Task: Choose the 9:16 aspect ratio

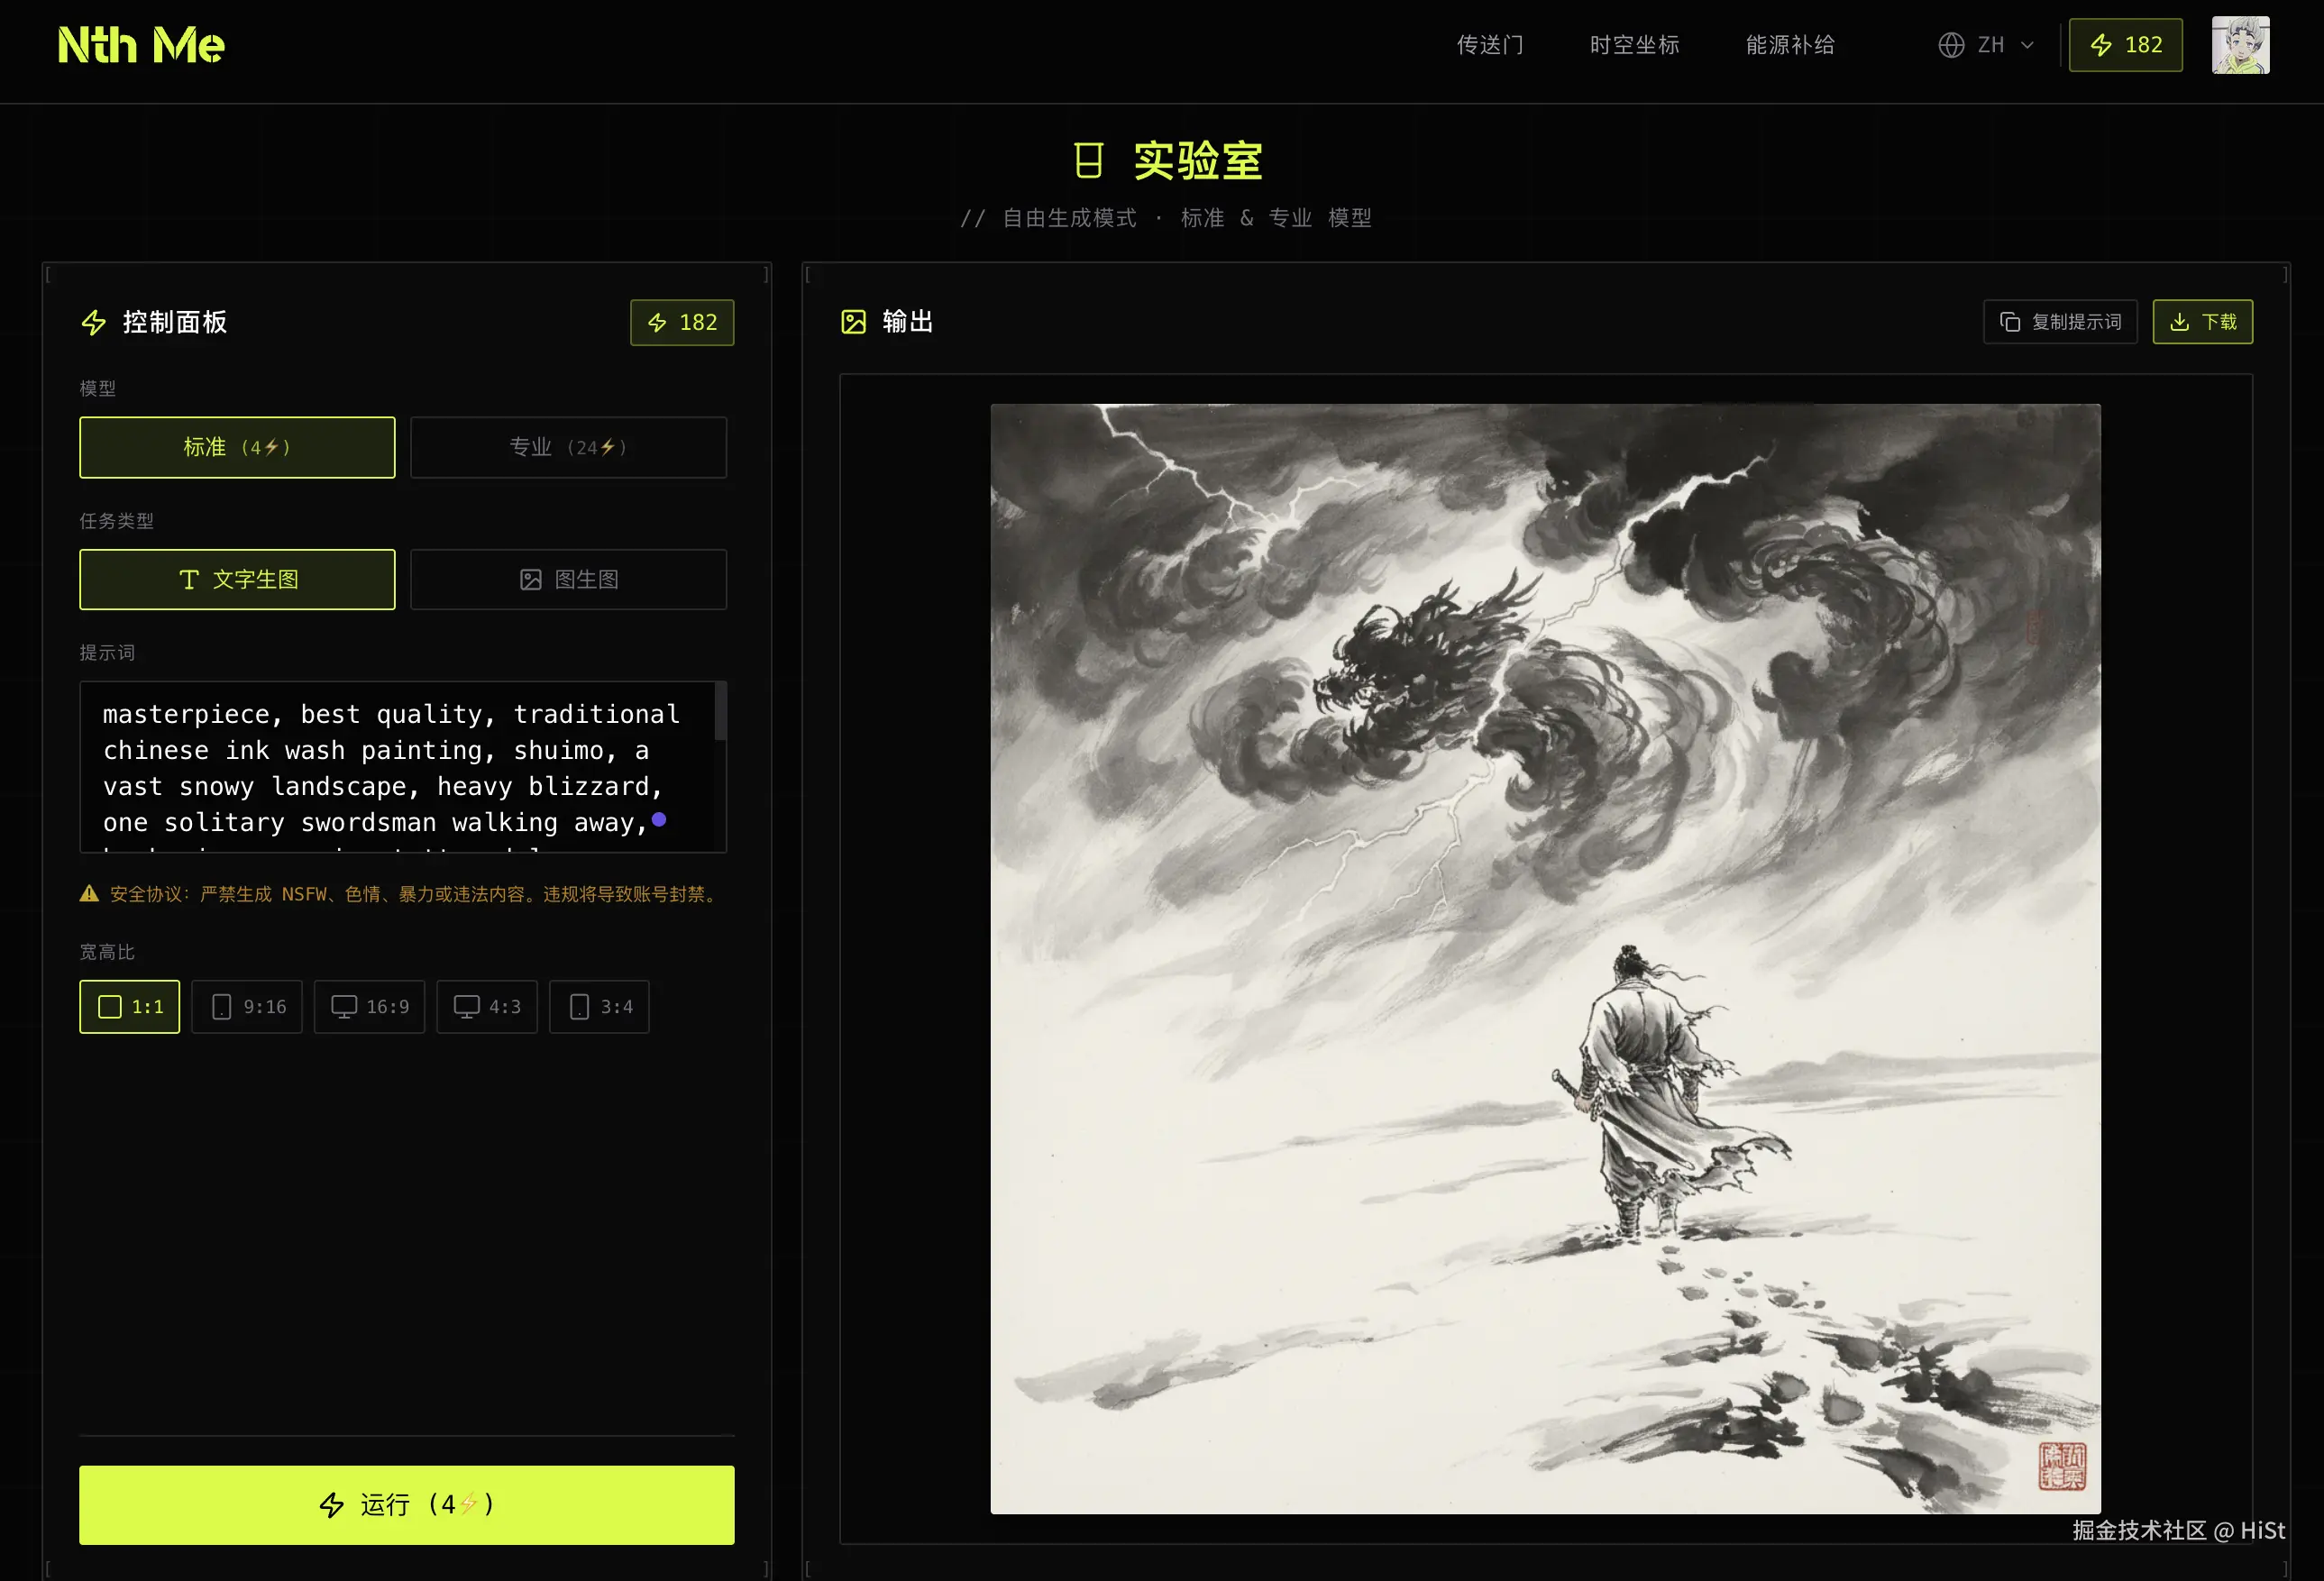Action: pyautogui.click(x=247, y=1006)
